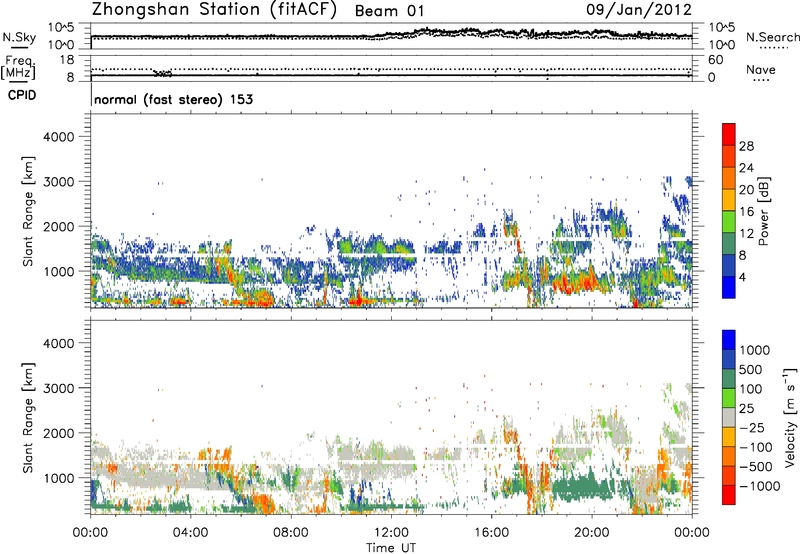Viewport: 800px width, 554px height.
Task: Click the 'Time UT' axis title
Action: [x=391, y=548]
